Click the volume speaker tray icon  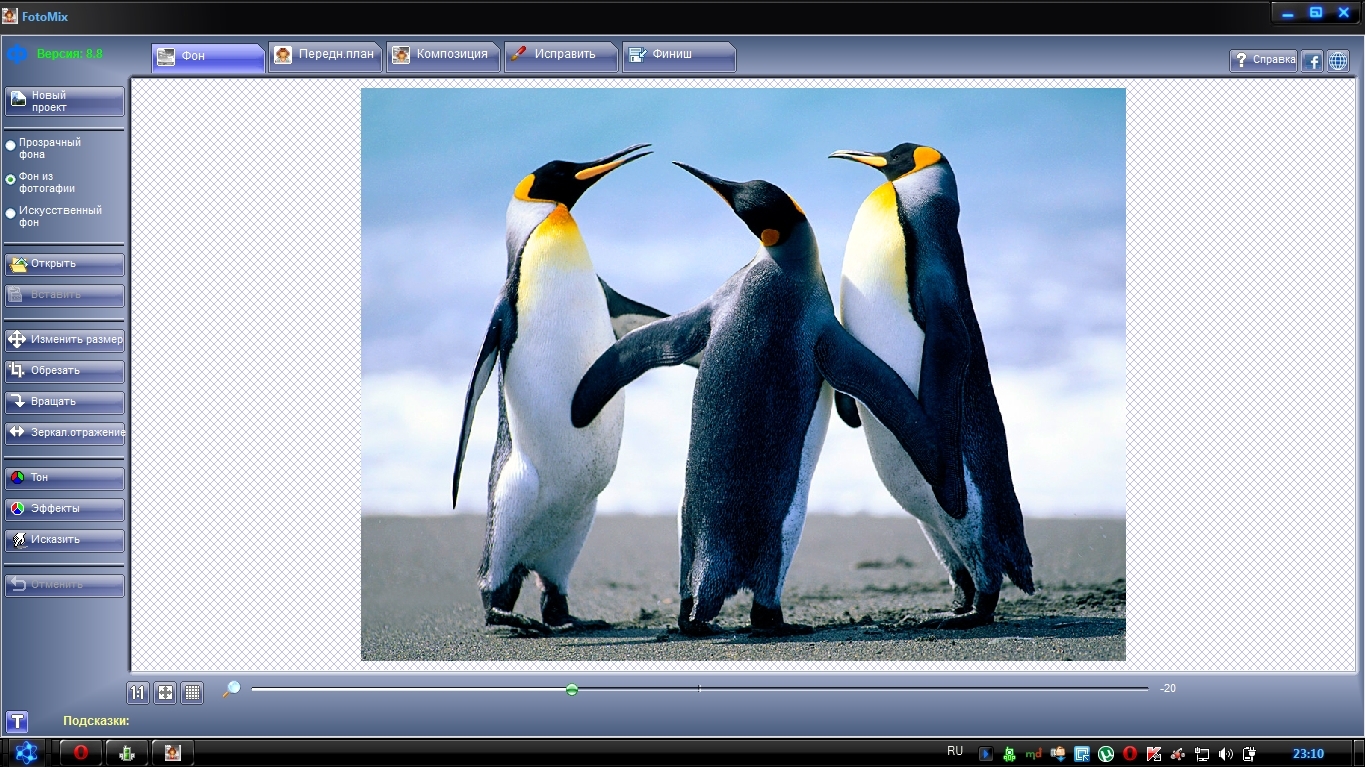(x=1226, y=754)
